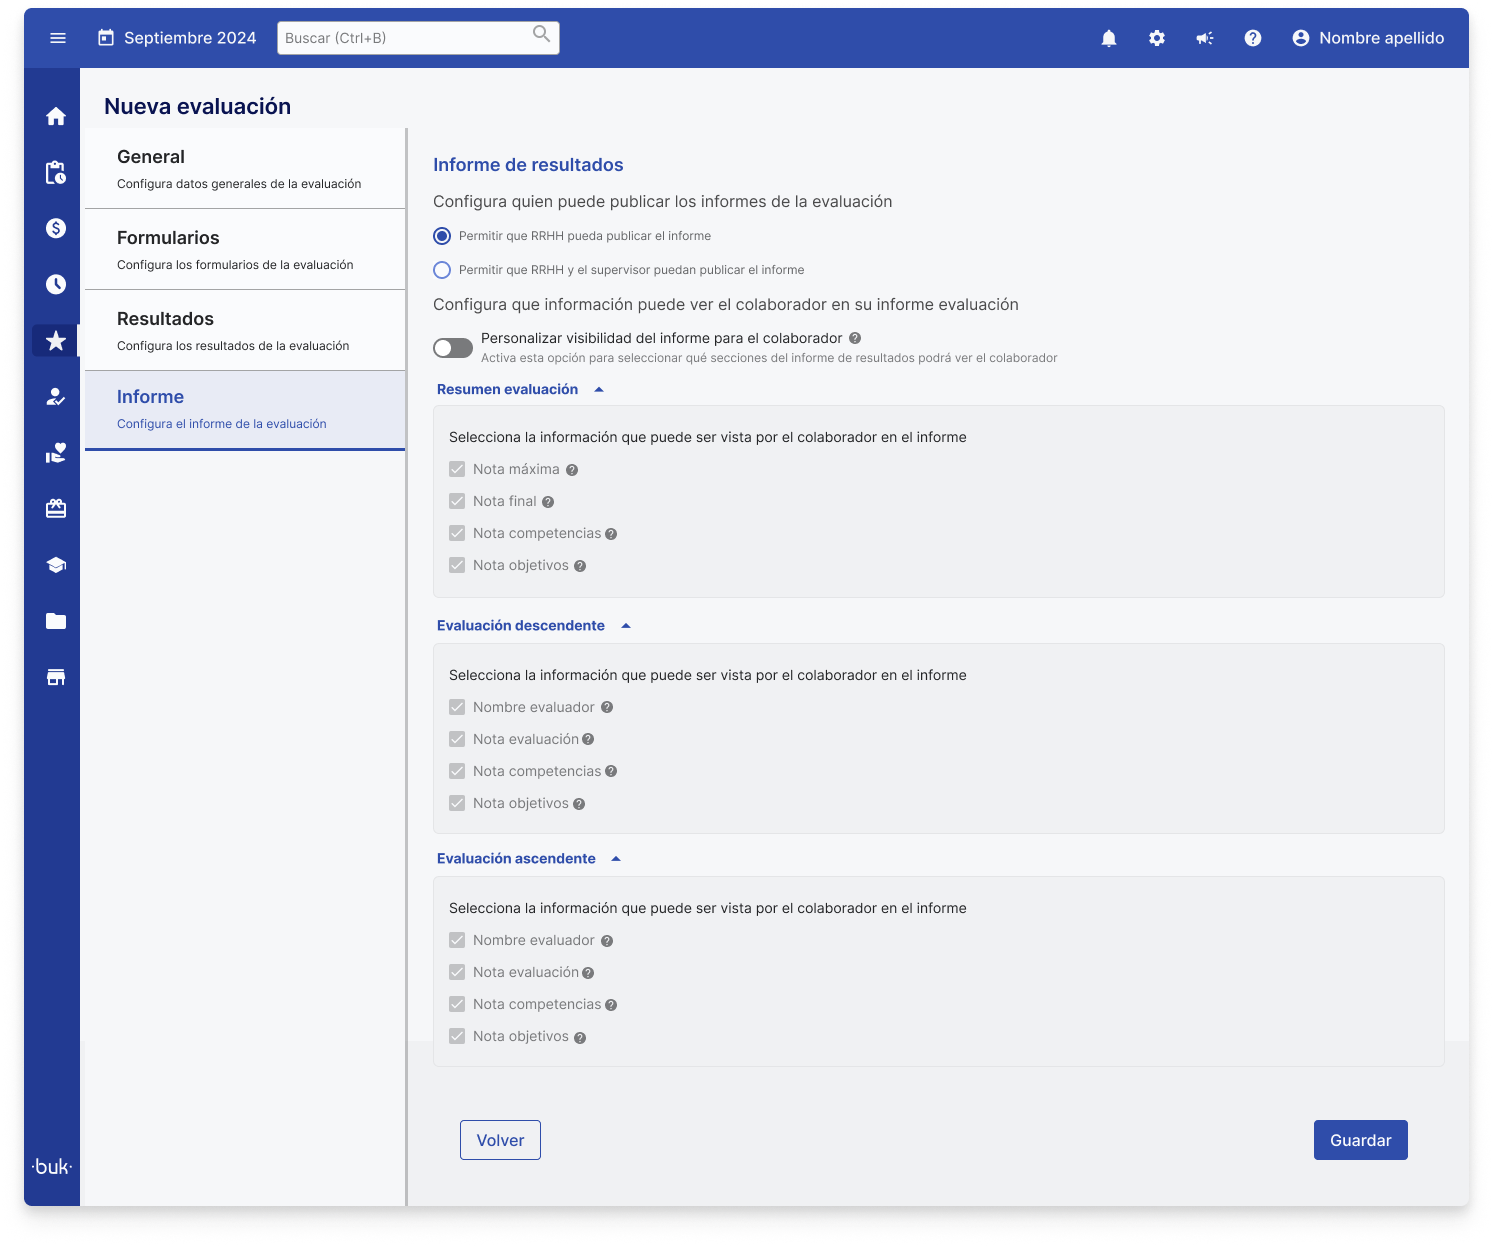The width and height of the screenshot is (1493, 1246).
Task: Collapse the Evaluación descendente section
Action: (x=626, y=626)
